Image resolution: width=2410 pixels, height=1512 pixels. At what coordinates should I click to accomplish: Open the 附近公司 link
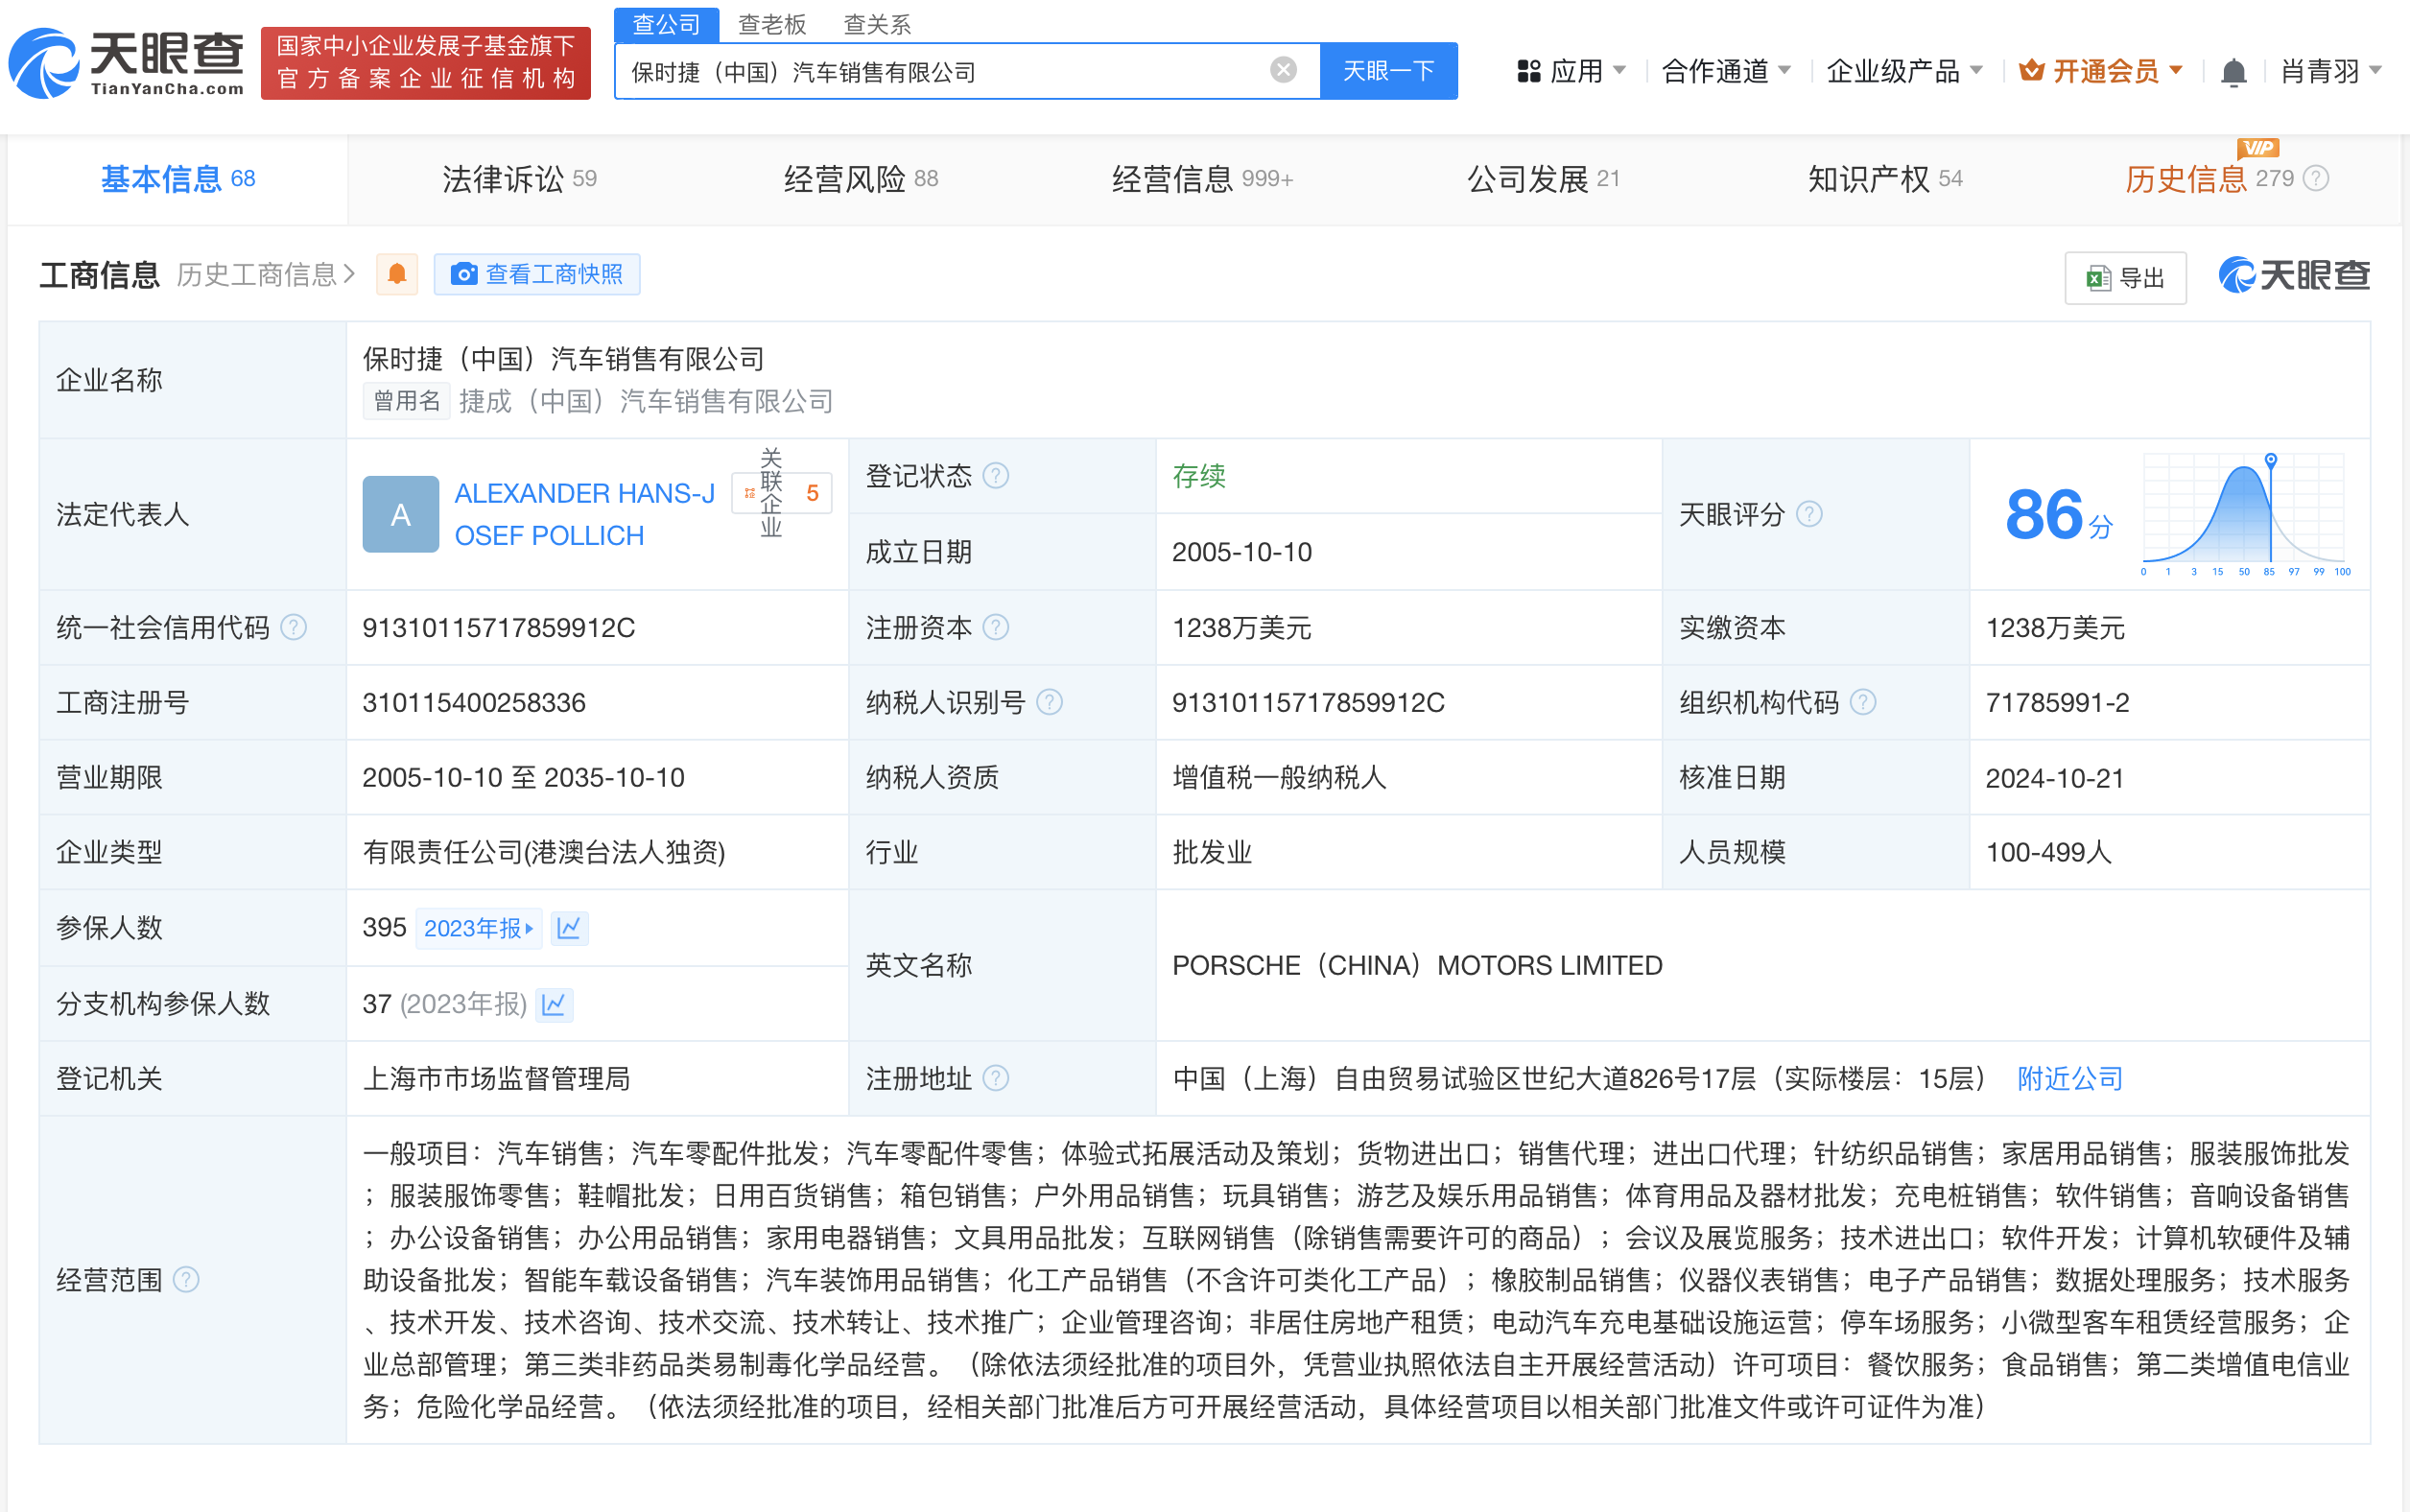pos(2070,1078)
